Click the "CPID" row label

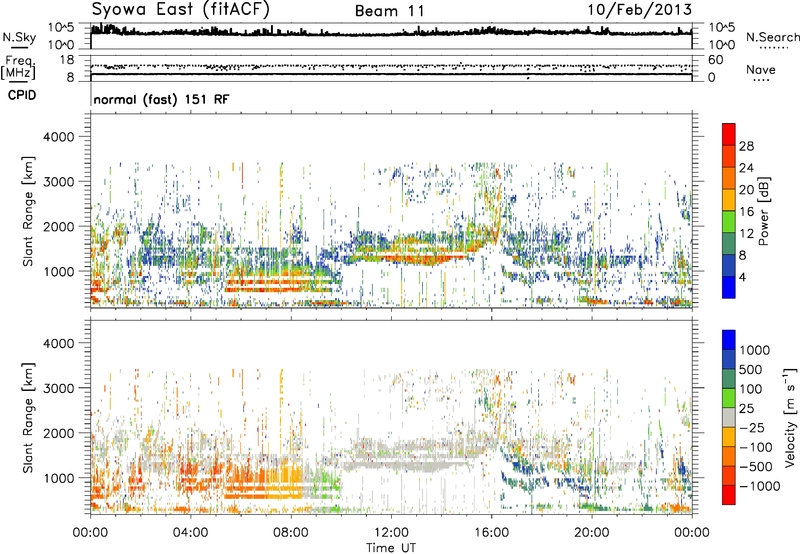pyautogui.click(x=22, y=95)
